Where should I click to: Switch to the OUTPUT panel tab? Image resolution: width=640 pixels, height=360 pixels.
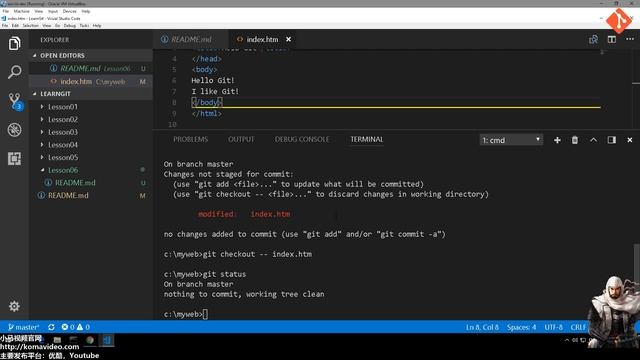coord(241,139)
